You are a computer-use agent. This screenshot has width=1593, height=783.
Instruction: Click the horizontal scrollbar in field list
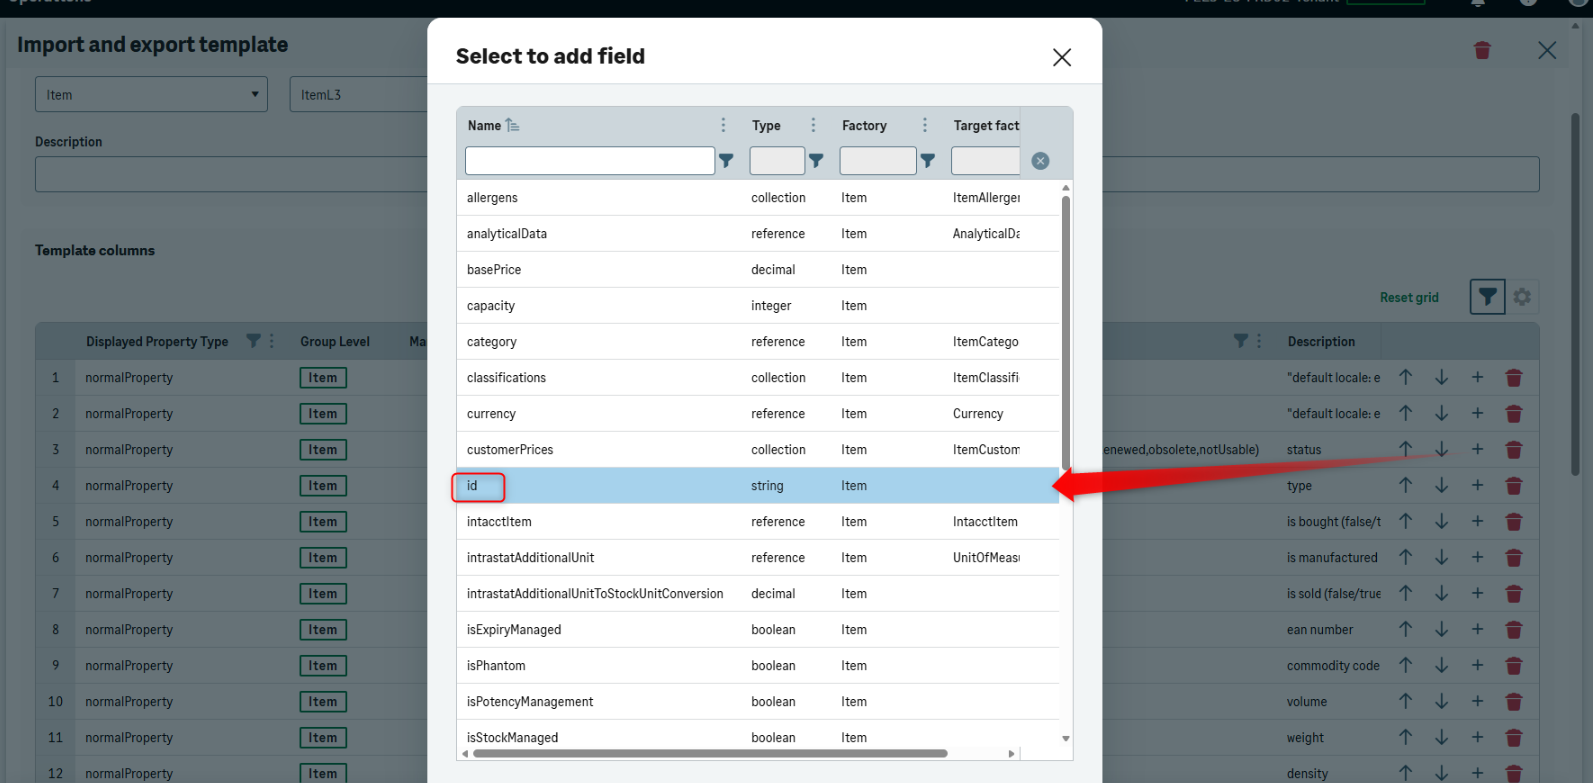tap(710, 754)
